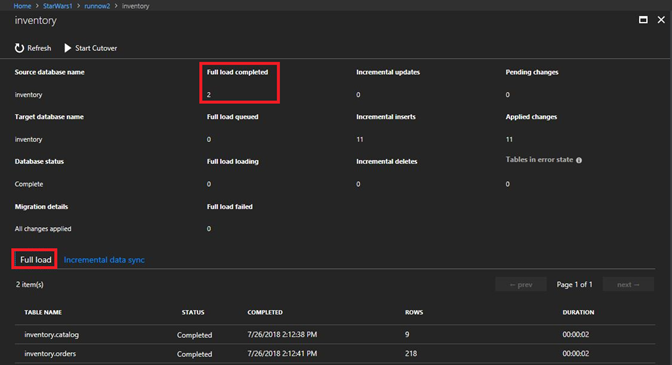Screen dimensions: 672x365
Task: Switch to Incremental data sync tab
Action: coord(104,260)
